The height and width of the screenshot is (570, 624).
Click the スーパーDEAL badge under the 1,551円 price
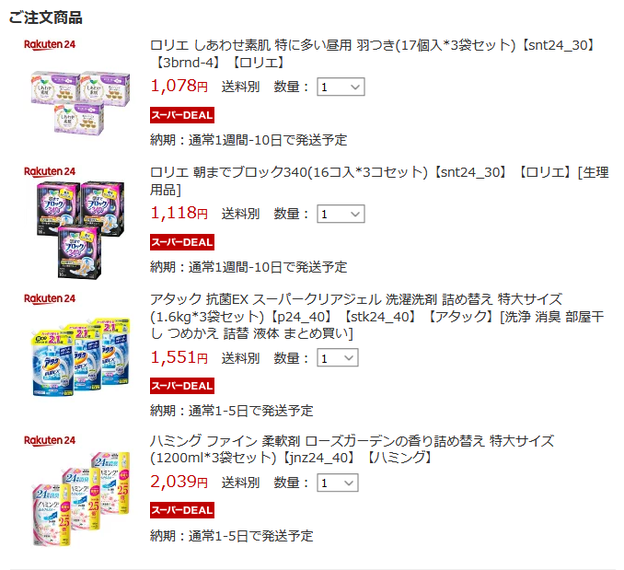click(182, 386)
